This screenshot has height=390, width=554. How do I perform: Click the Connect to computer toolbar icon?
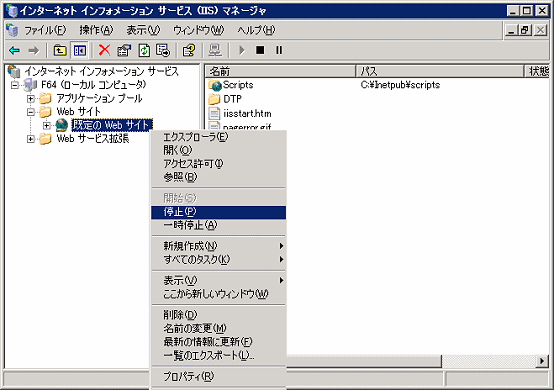[215, 51]
